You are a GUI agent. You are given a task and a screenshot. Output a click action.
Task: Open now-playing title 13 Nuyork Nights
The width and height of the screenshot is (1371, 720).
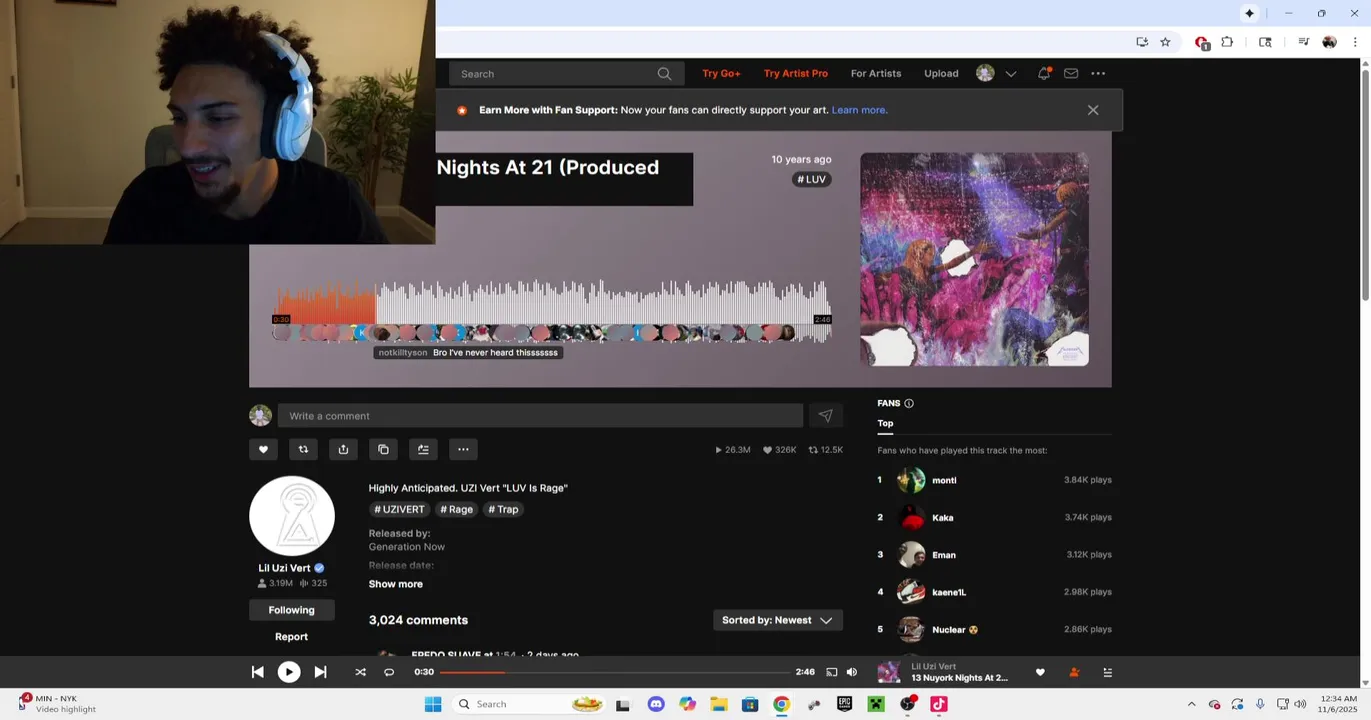(x=959, y=678)
